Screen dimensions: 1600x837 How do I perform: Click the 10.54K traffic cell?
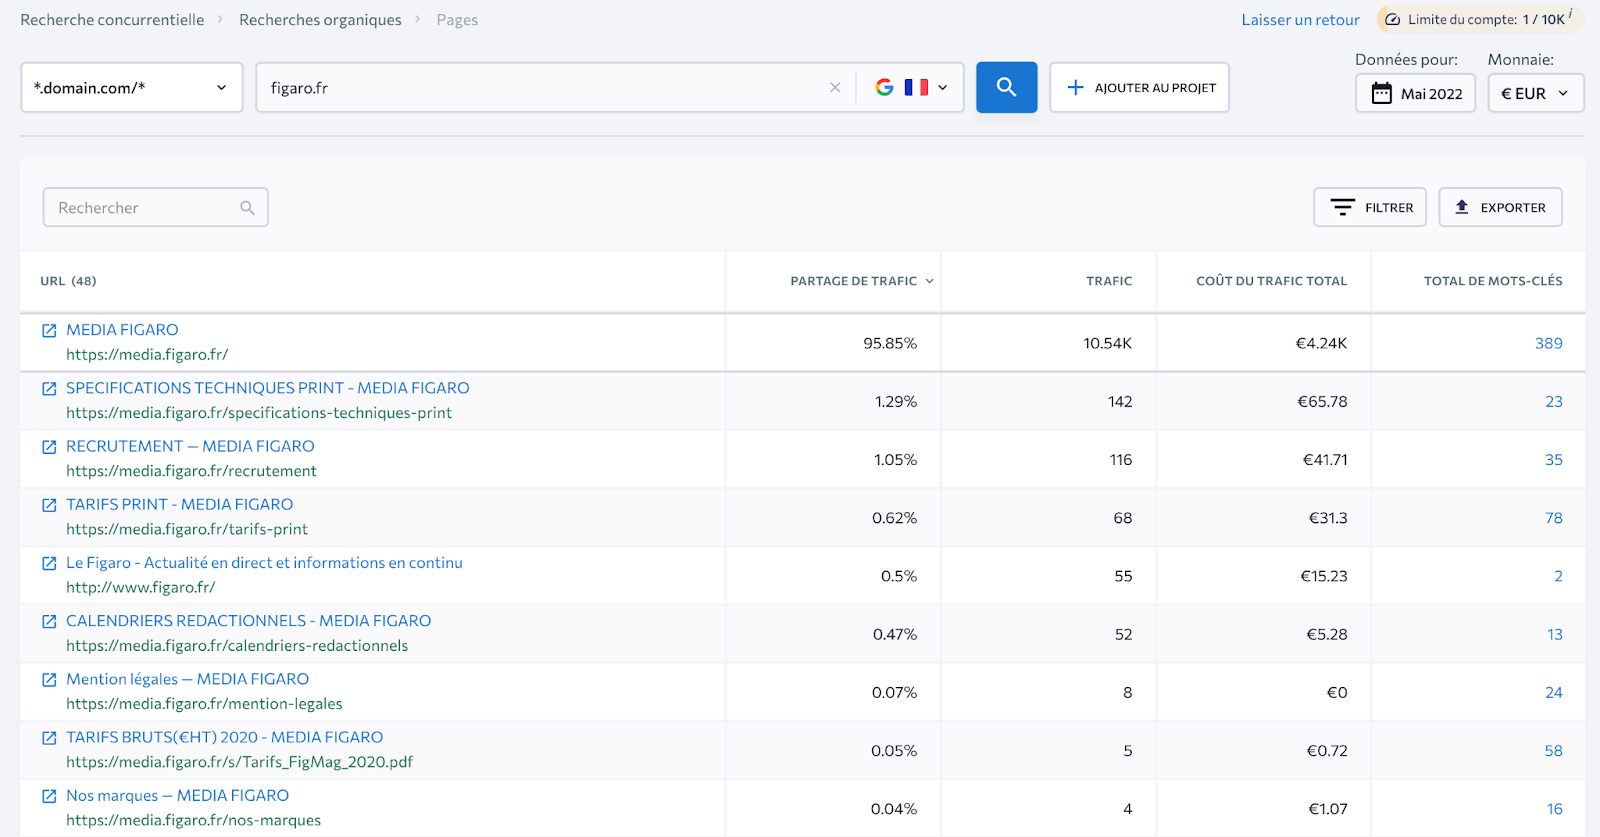click(1107, 343)
